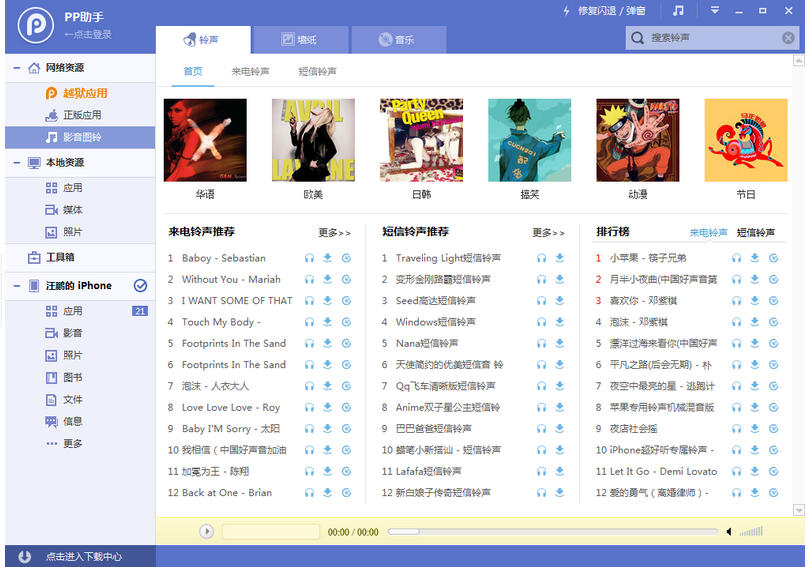Collapse the 网络资源 tree section
Screen dimensions: 807x567
pos(16,68)
